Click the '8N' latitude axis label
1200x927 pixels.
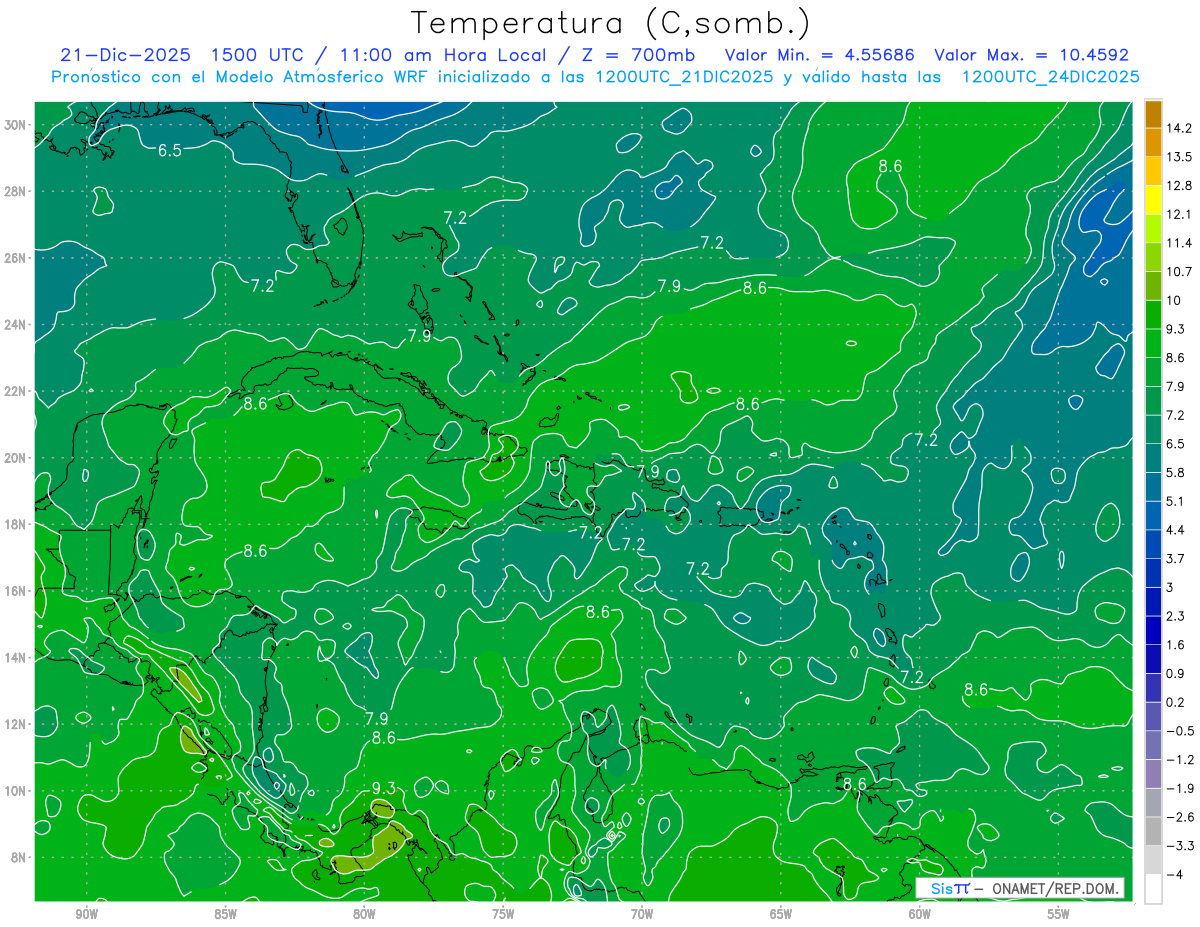[20, 857]
